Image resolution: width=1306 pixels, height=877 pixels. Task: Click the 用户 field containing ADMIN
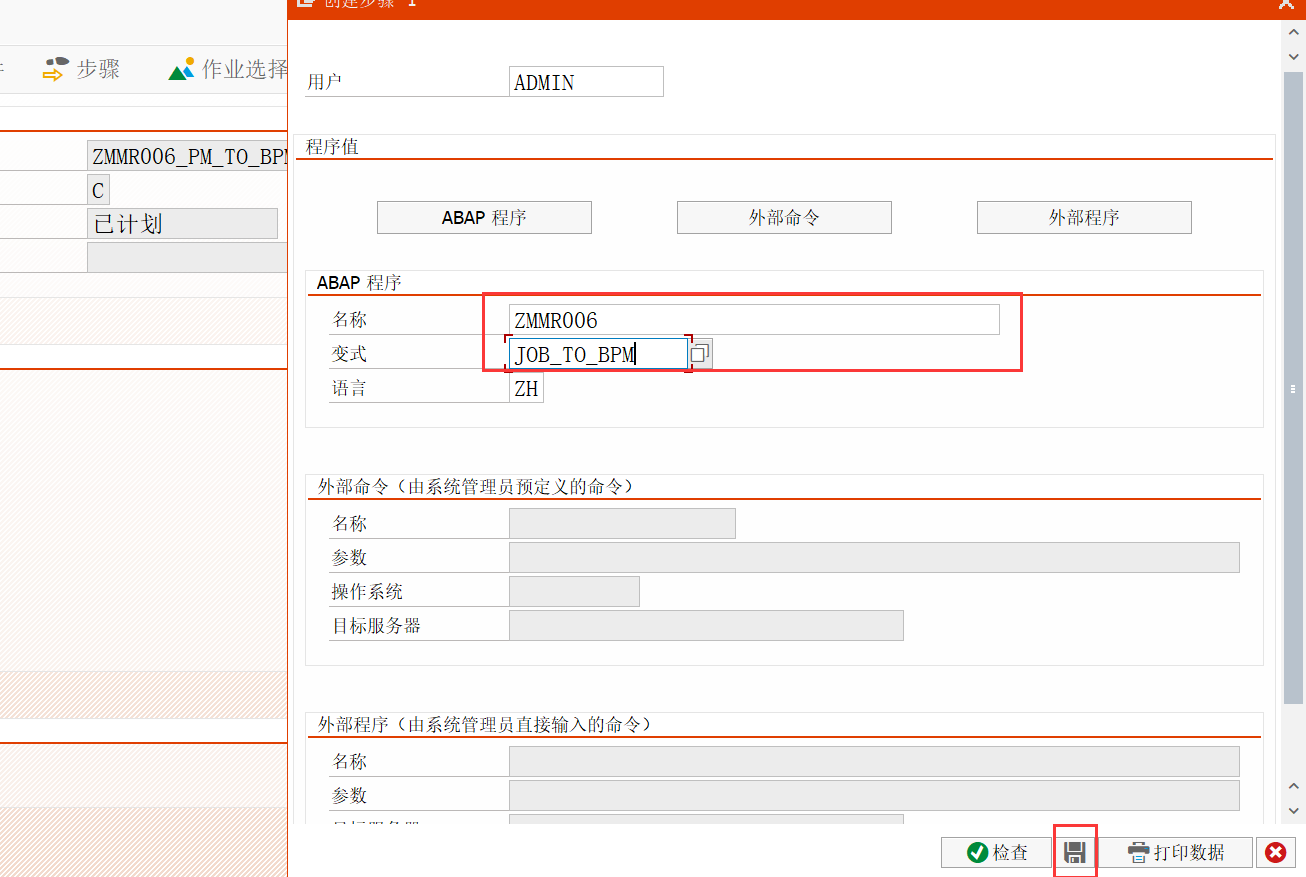[x=586, y=82]
